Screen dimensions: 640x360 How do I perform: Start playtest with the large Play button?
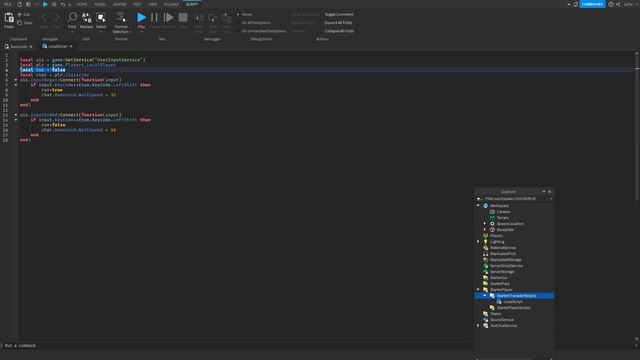click(x=141, y=17)
